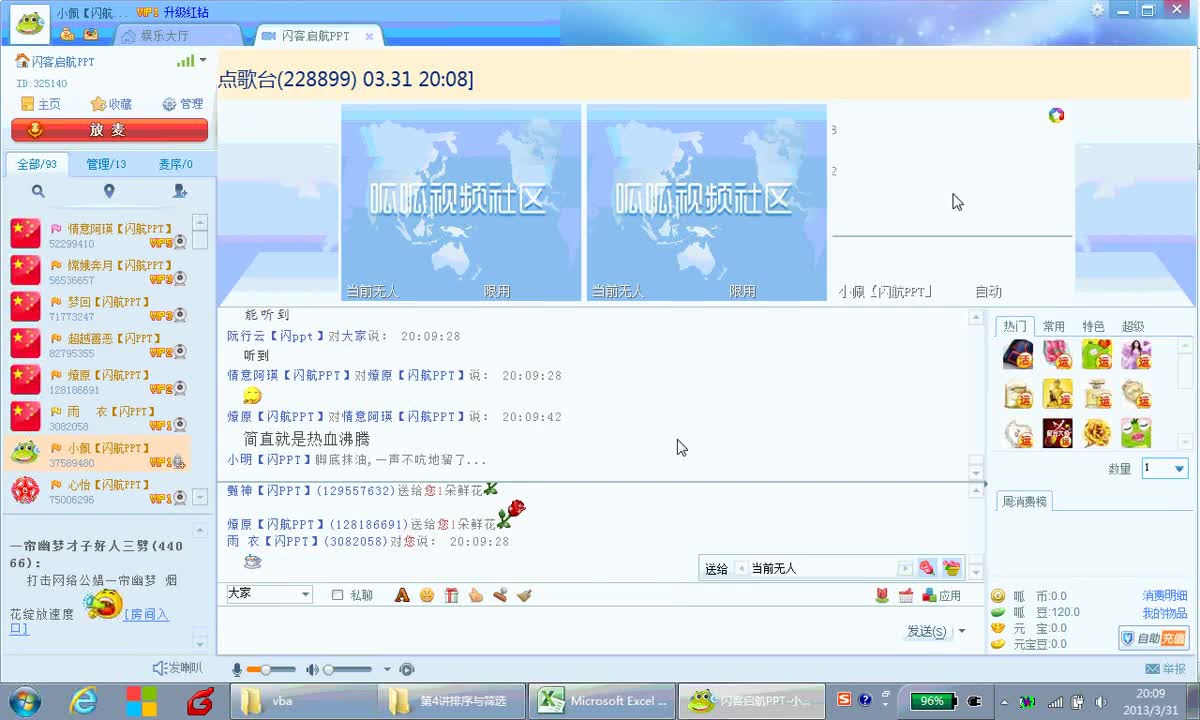Open the 周消费榜 weekly ranking tab
The image size is (1200, 720).
pos(1025,501)
